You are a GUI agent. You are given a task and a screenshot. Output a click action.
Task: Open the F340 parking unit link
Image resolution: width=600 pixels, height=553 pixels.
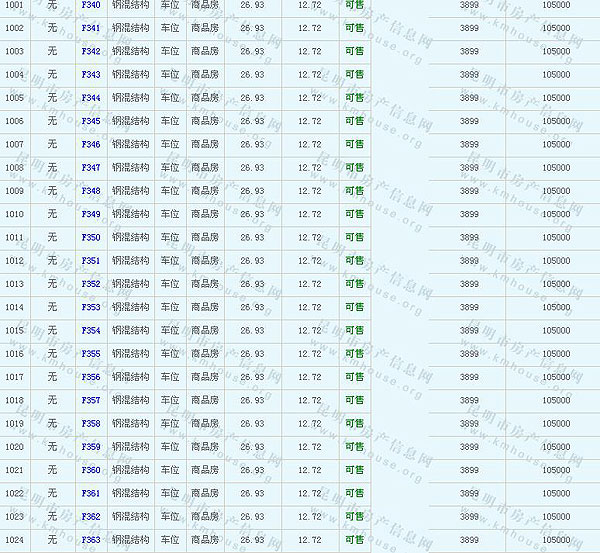point(90,5)
